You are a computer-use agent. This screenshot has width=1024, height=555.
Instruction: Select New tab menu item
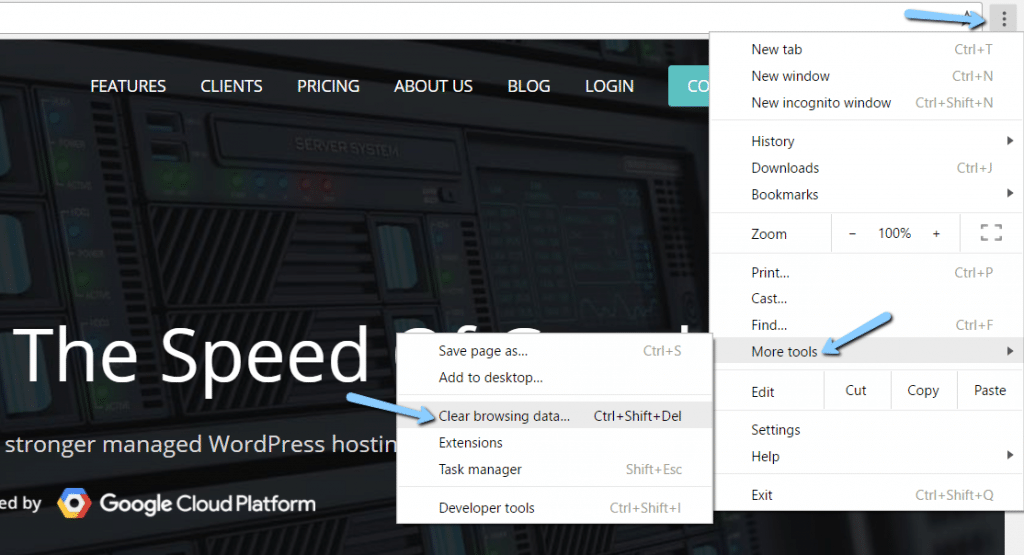[867, 50]
